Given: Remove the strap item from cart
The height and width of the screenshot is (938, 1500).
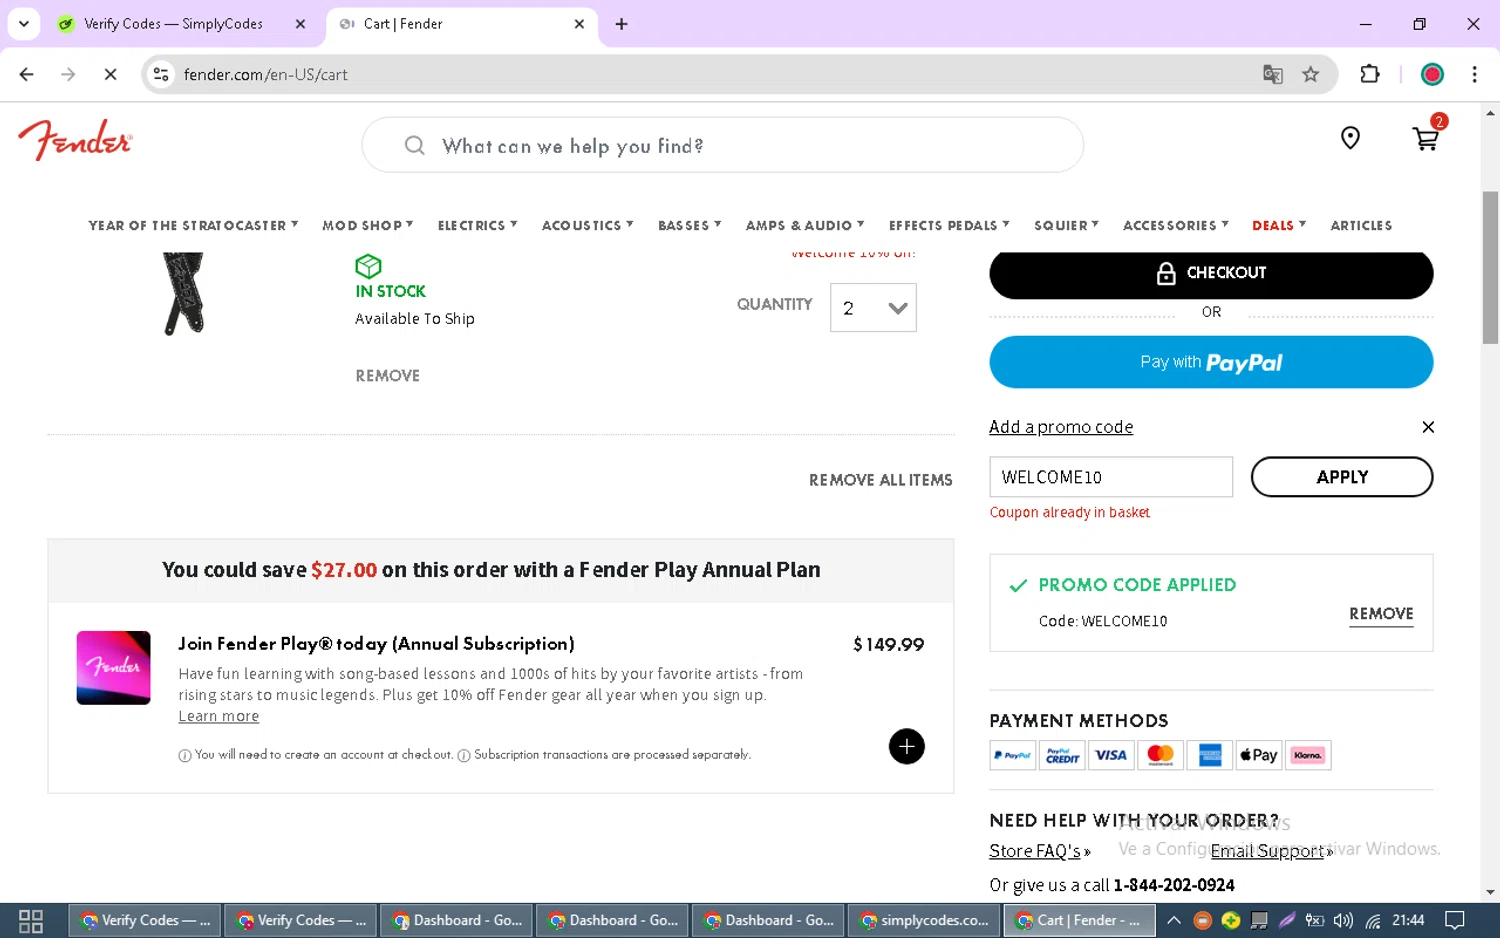Looking at the screenshot, I should point(387,376).
